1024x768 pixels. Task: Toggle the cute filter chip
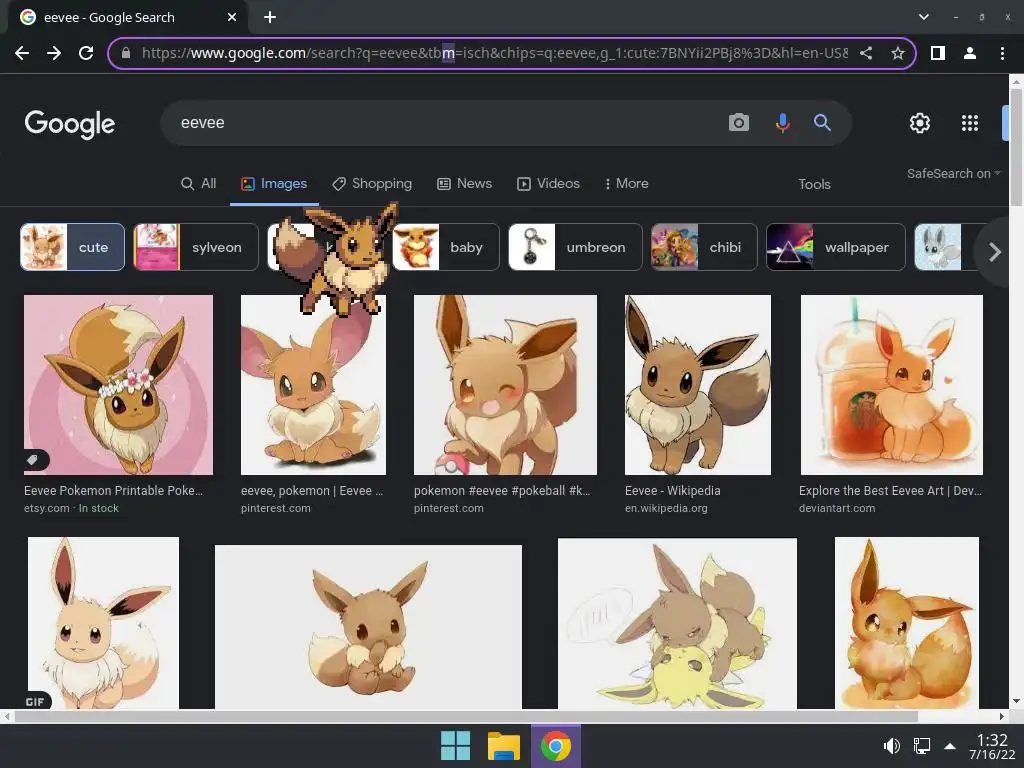(72, 247)
